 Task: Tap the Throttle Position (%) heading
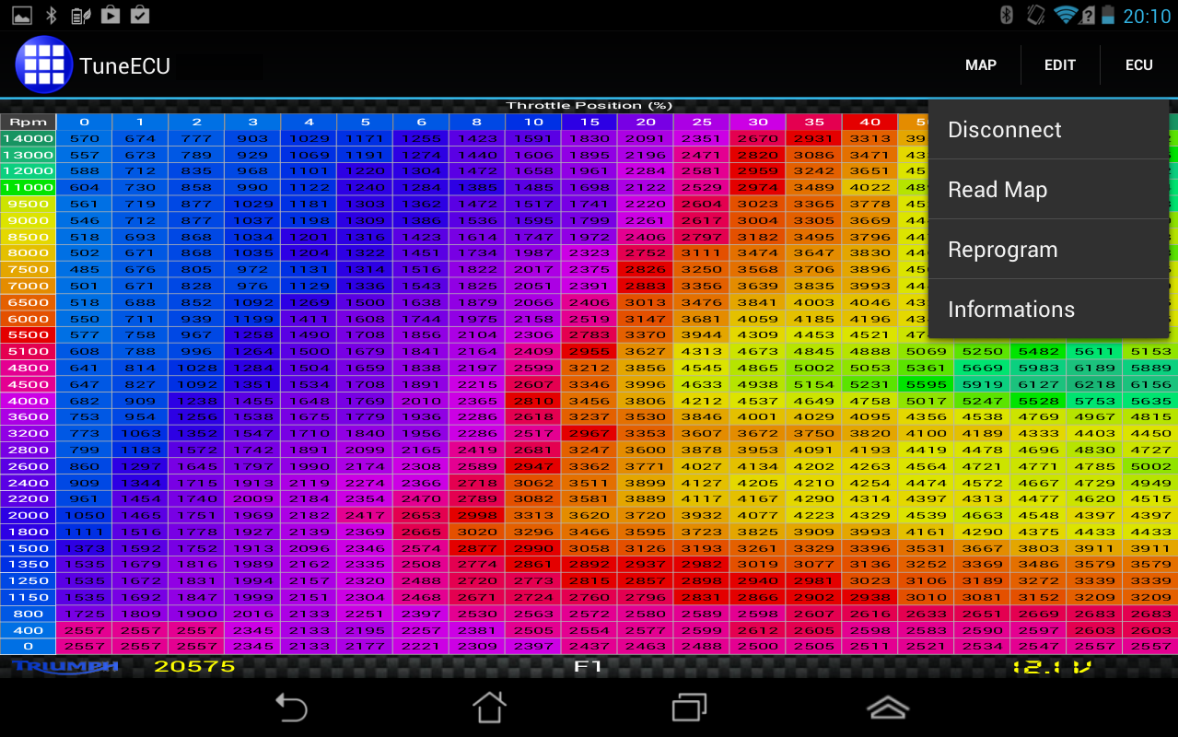[589, 106]
